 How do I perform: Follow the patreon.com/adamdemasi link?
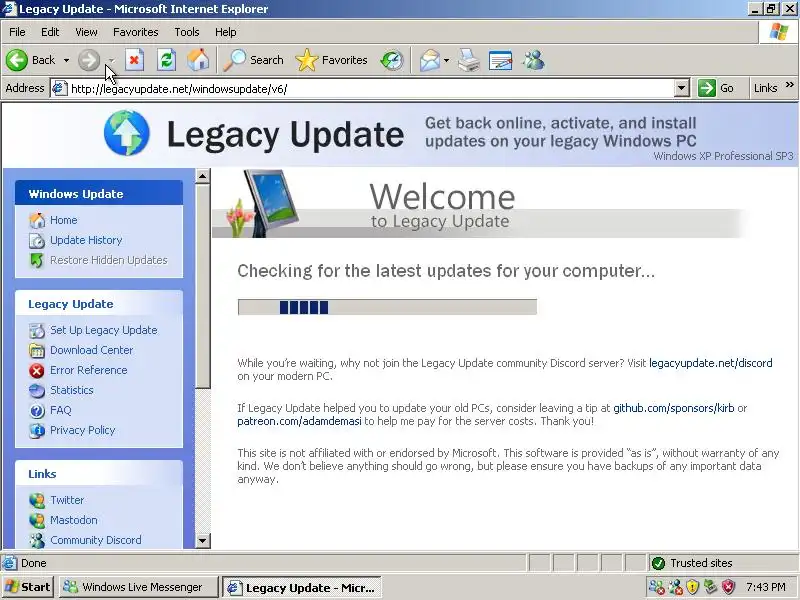click(x=299, y=421)
